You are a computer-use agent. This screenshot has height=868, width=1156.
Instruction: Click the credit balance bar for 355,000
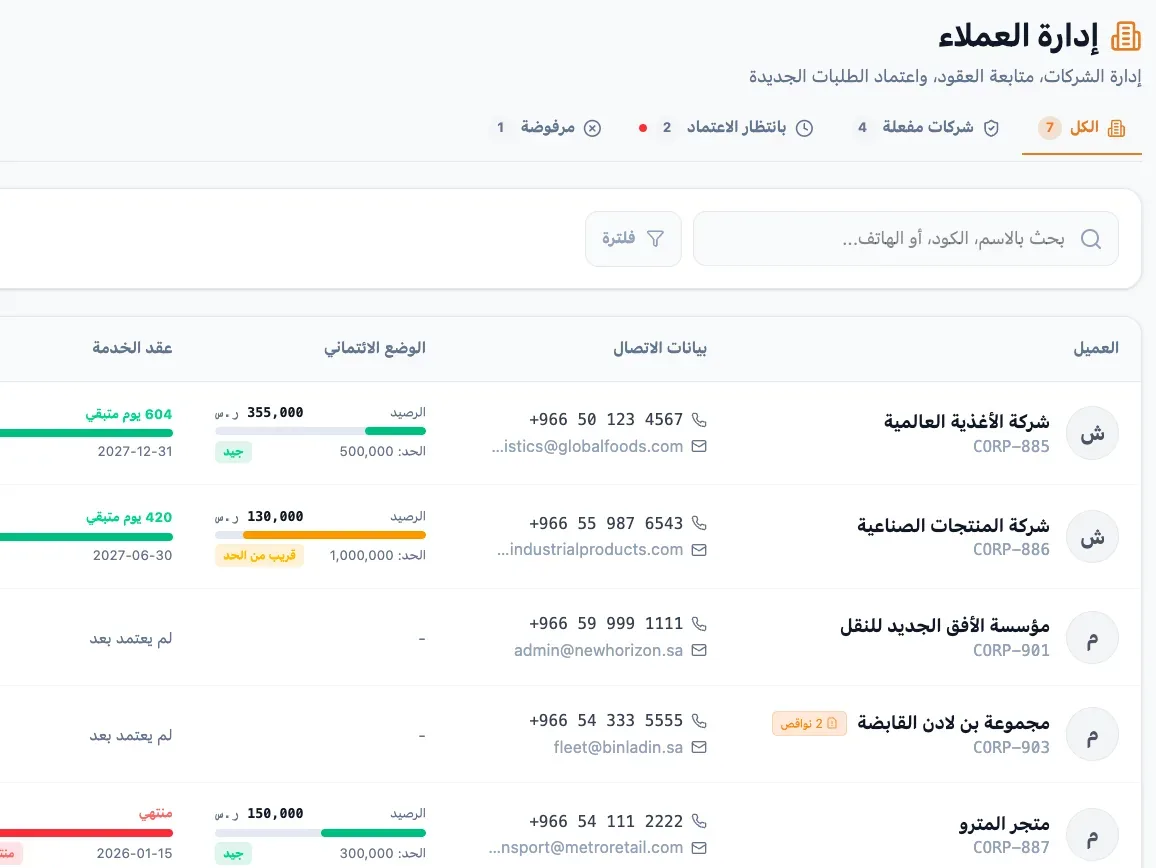[321, 431]
